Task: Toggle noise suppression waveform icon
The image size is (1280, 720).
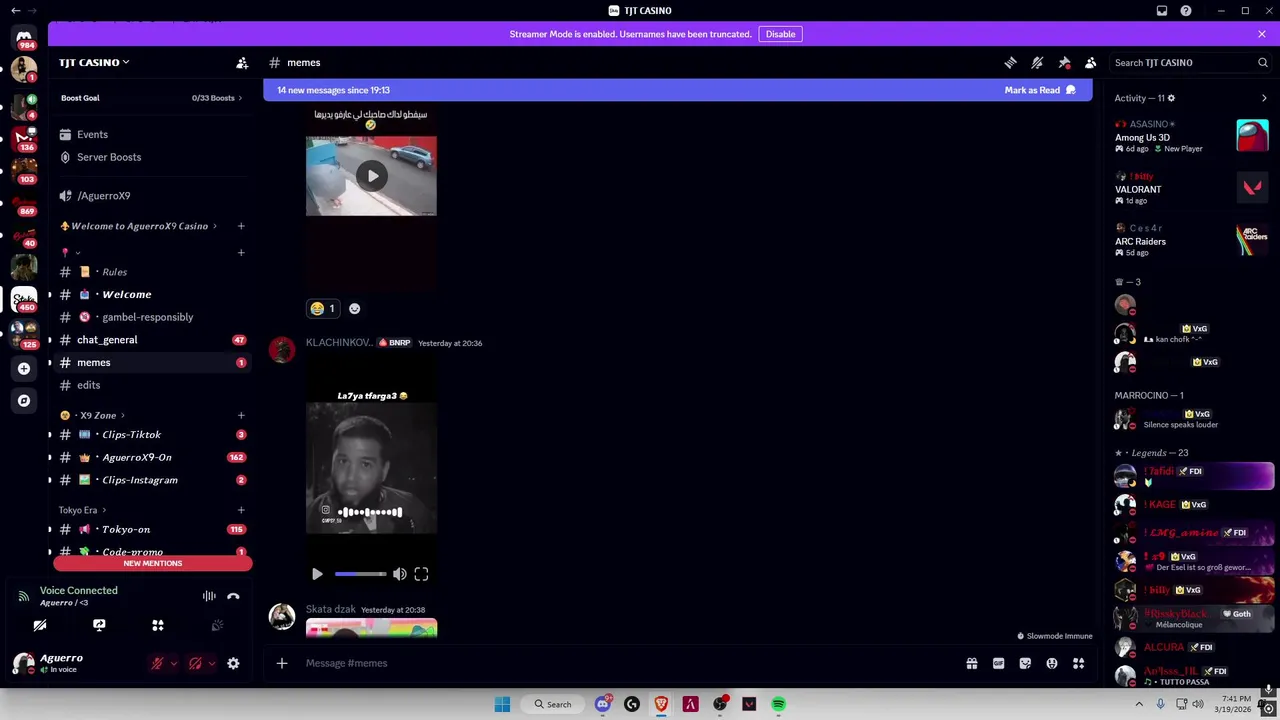Action: 209,596
